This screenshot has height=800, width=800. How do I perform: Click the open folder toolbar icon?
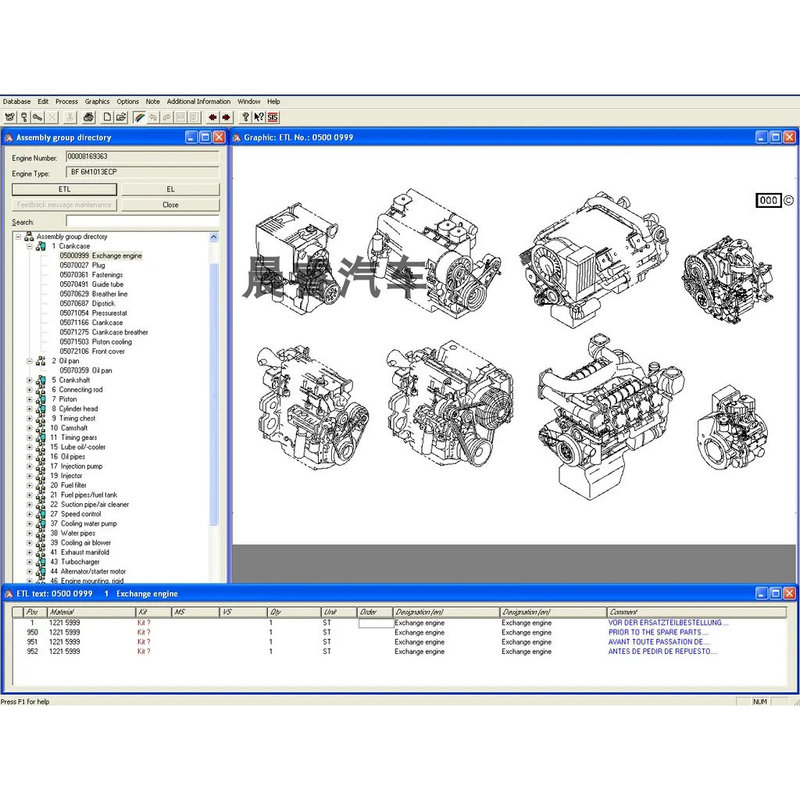121,117
